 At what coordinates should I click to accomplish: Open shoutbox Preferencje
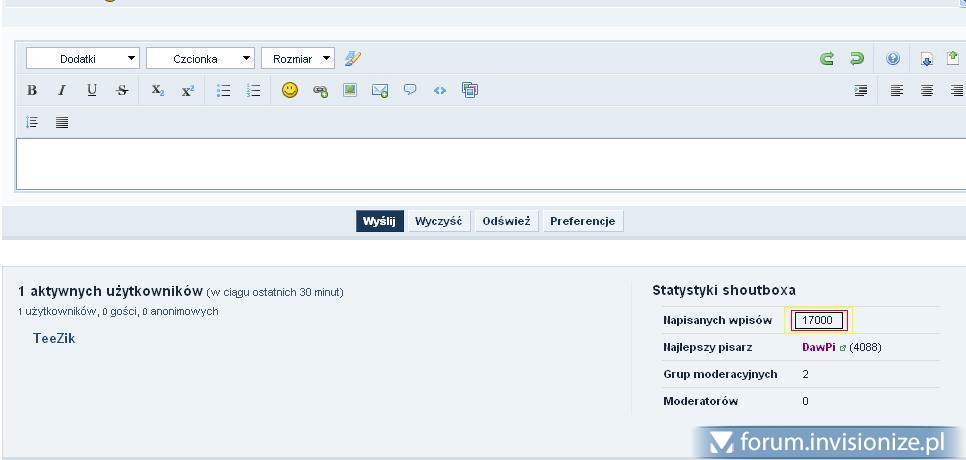pyautogui.click(x=582, y=221)
